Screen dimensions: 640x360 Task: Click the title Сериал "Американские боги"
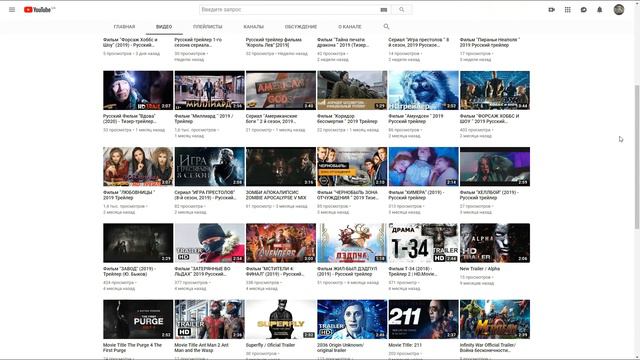[x=272, y=118]
